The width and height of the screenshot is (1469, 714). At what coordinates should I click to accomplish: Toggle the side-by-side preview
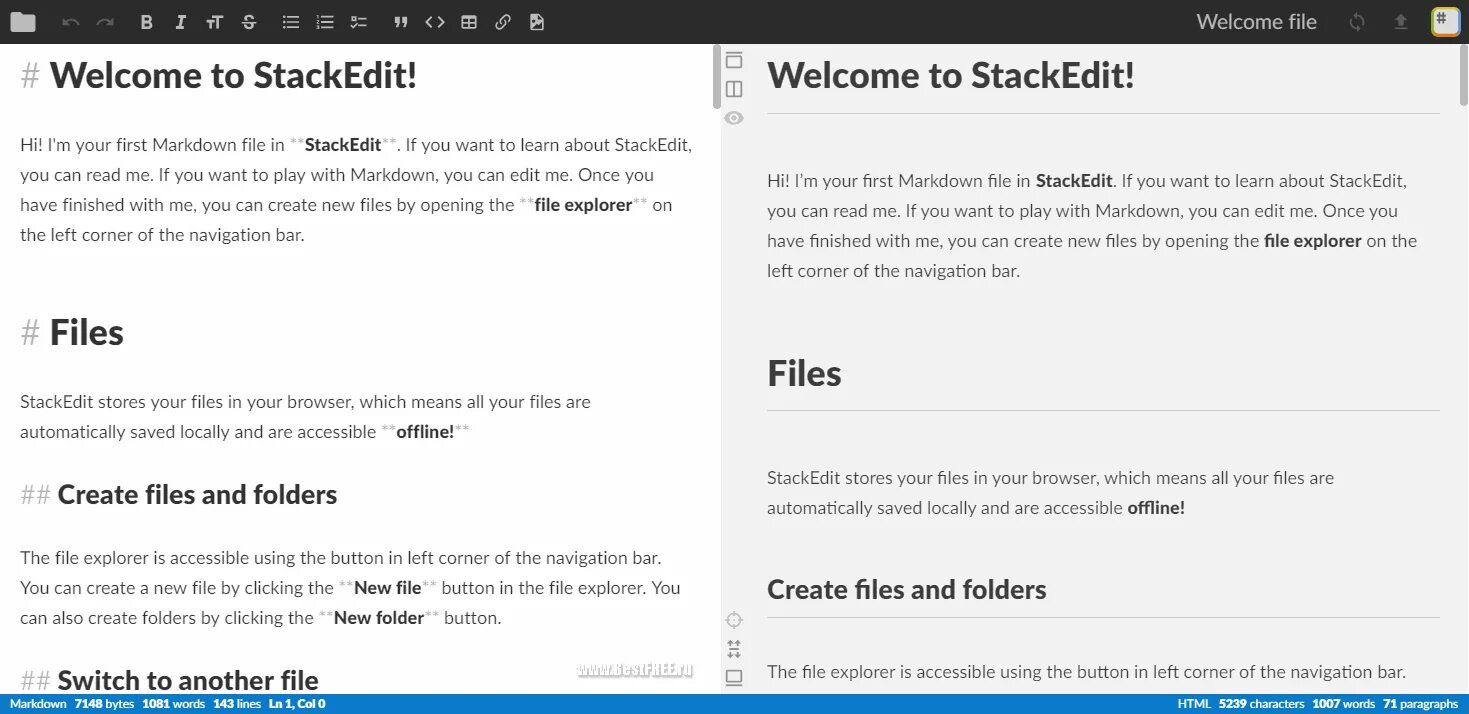pos(734,89)
